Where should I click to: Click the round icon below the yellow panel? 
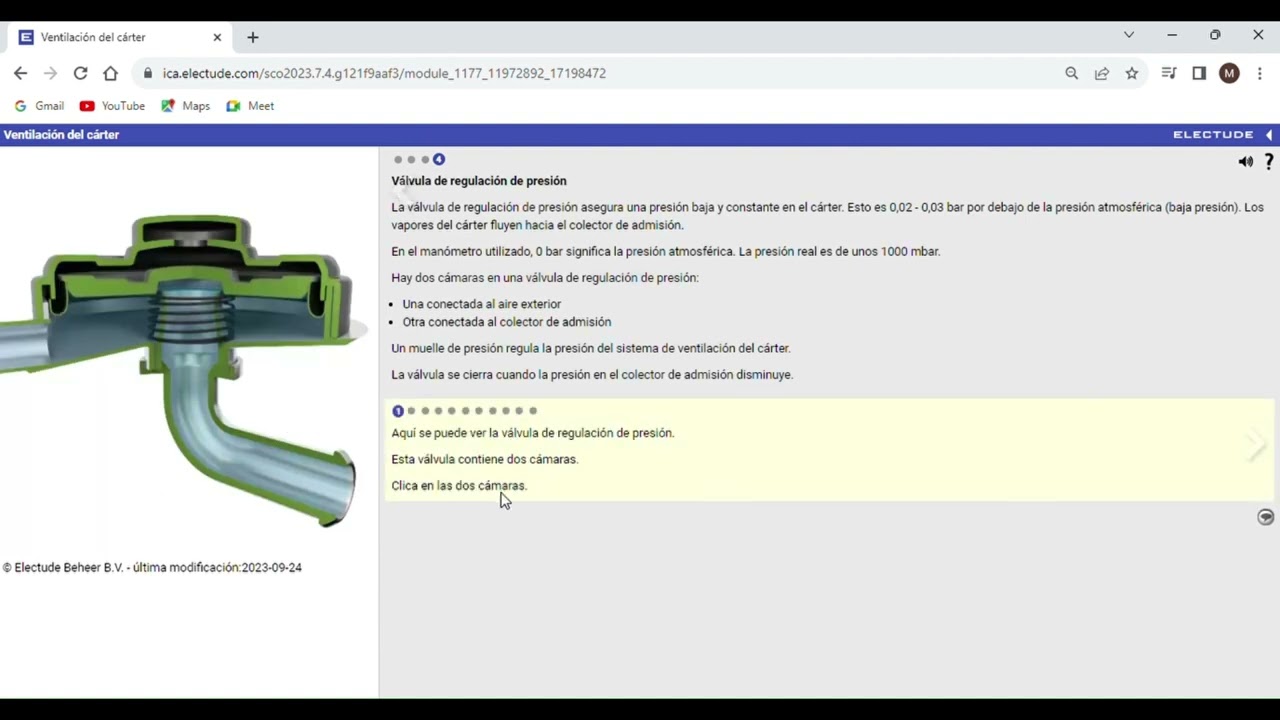1266,516
